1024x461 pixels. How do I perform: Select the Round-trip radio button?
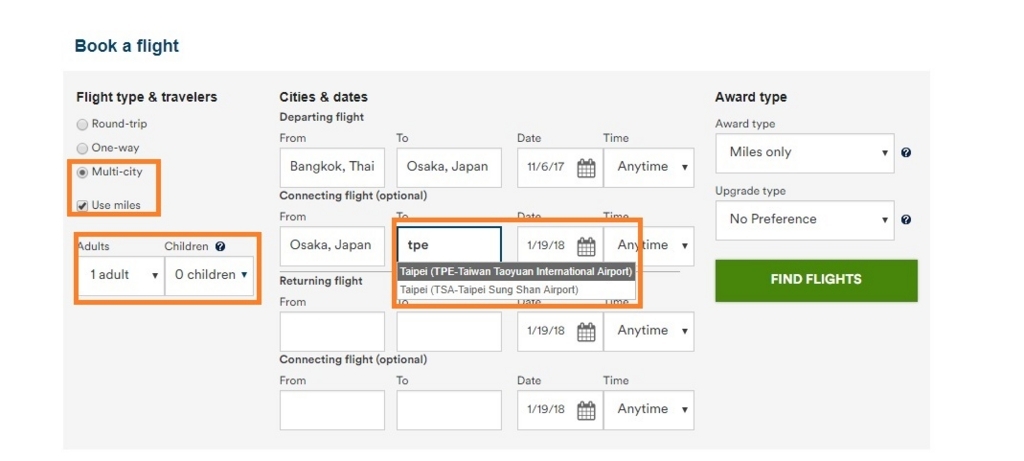[x=82, y=124]
